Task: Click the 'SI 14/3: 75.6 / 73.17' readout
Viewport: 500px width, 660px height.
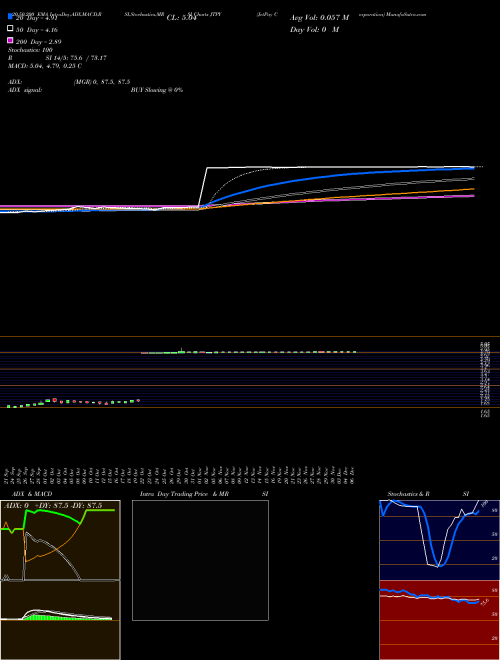Action: pyautogui.click(x=76, y=58)
